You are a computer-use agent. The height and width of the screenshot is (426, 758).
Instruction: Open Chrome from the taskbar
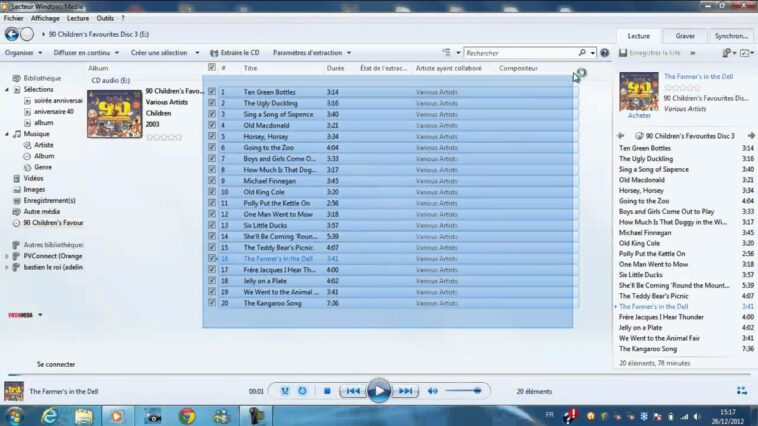187,416
